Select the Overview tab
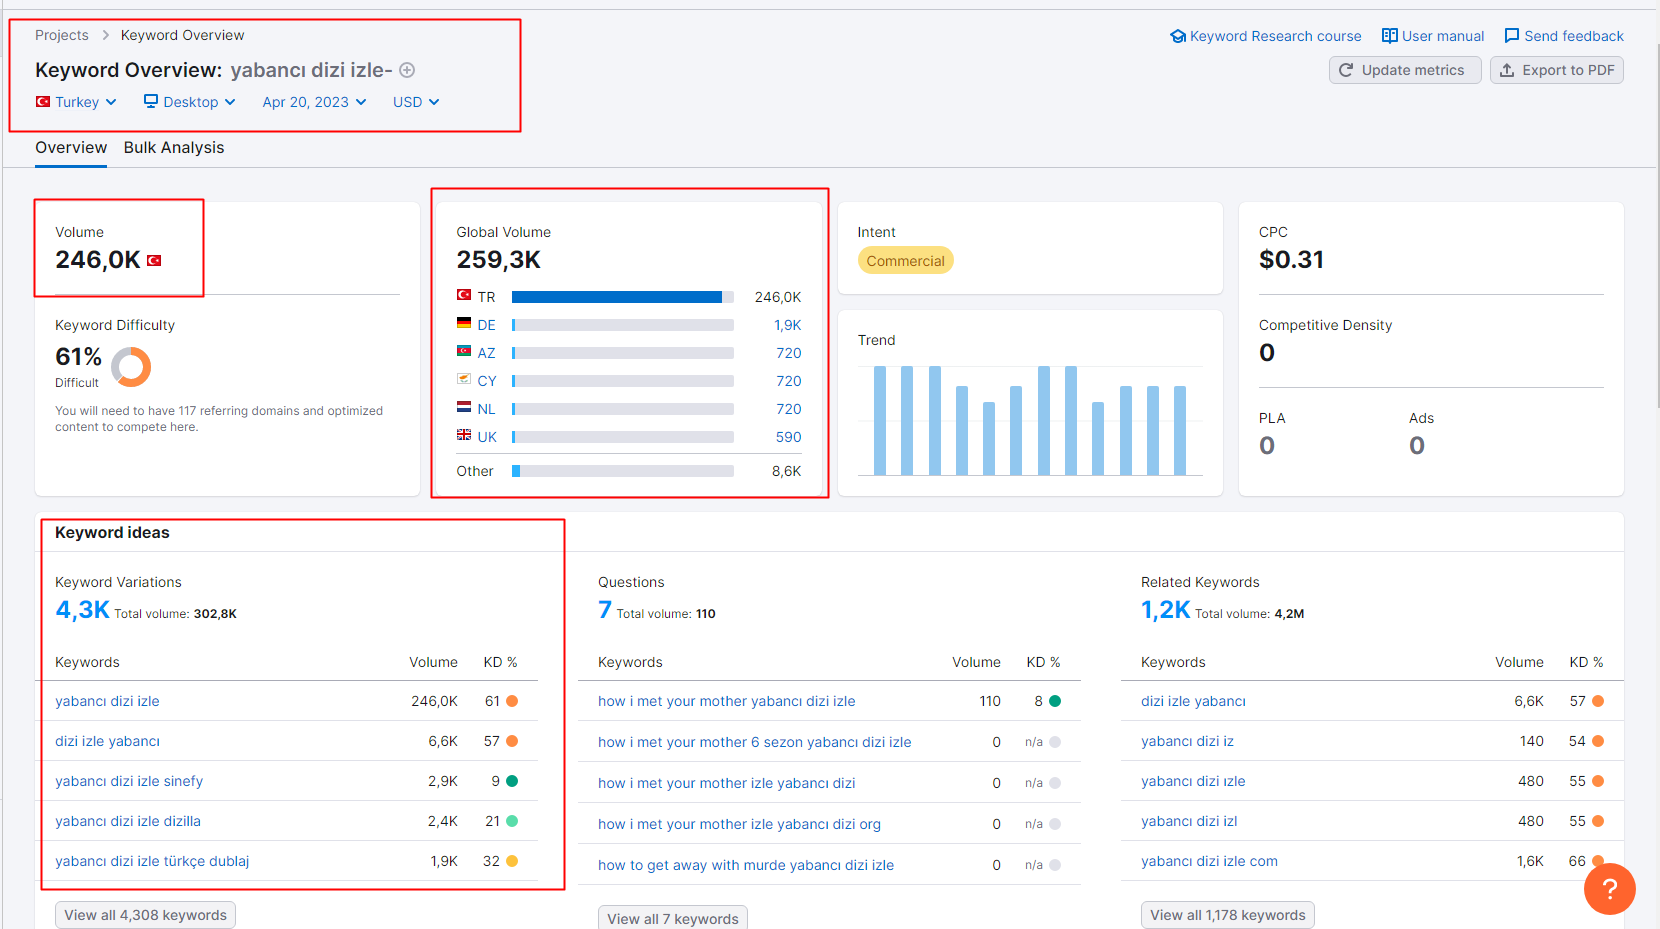Viewport: 1660px width, 929px height. point(71,148)
